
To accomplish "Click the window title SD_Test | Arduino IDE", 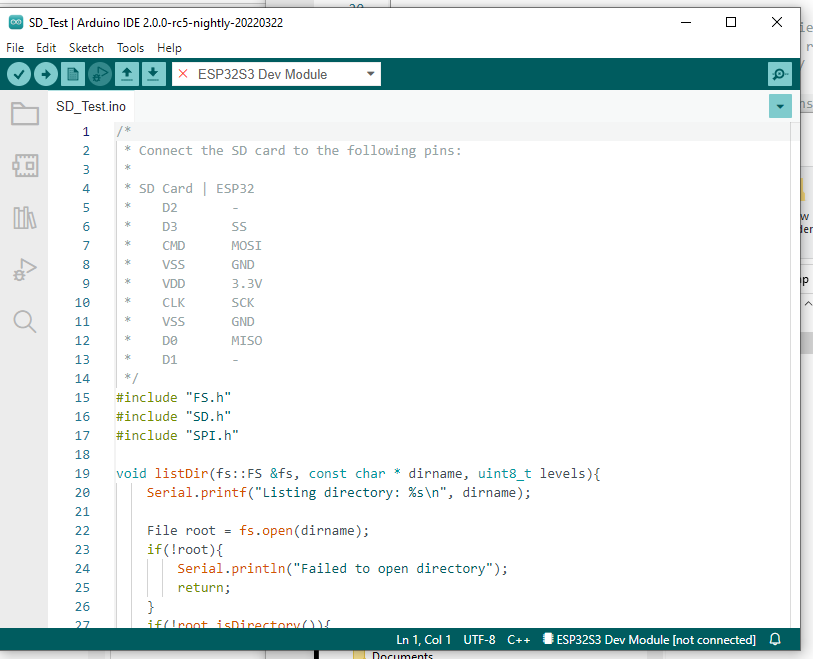I will click(x=156, y=23).
